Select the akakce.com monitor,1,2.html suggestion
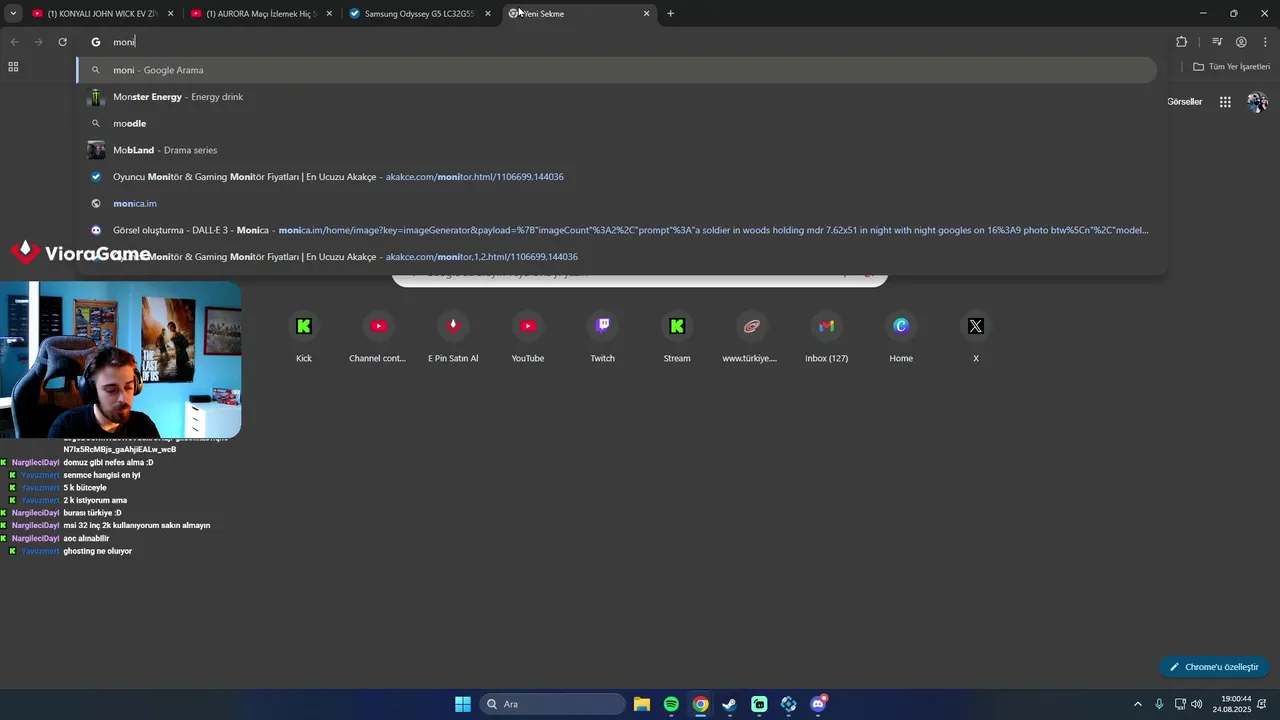 (x=617, y=257)
